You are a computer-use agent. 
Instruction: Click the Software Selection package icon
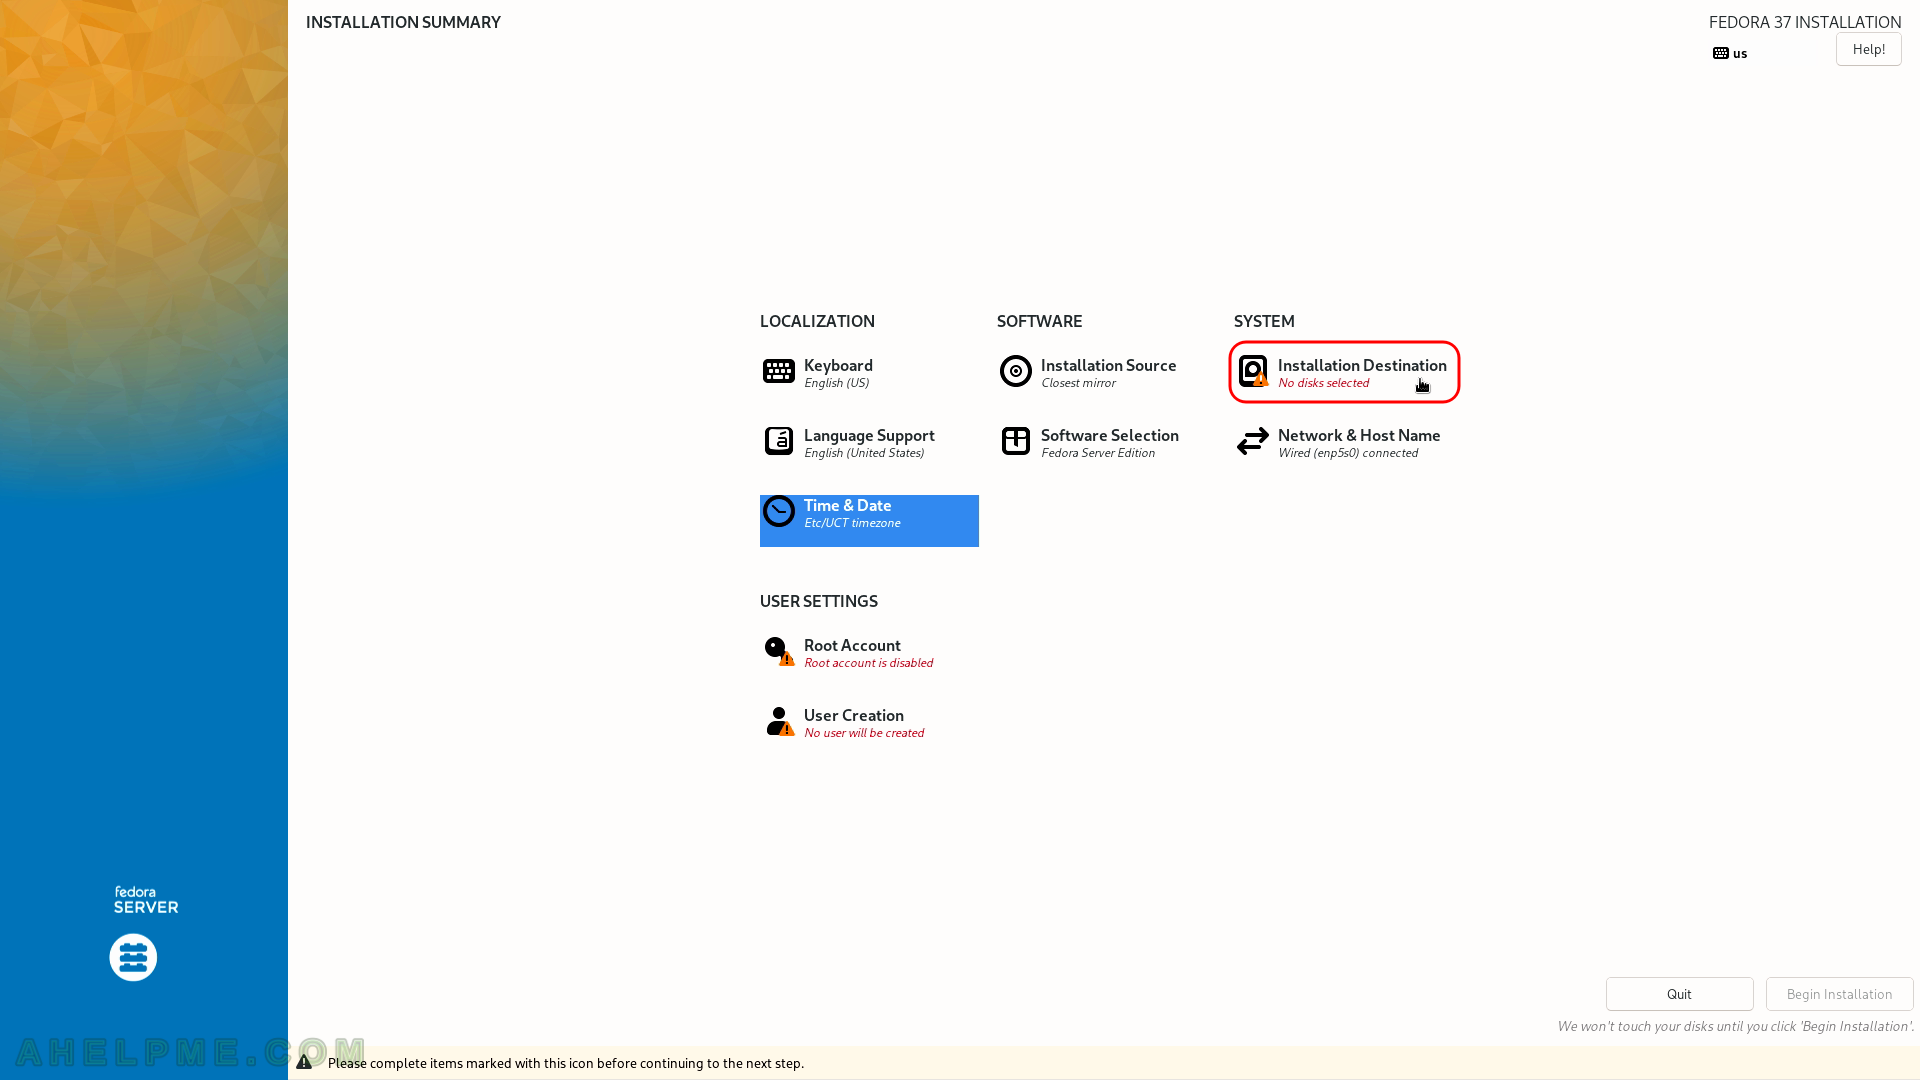(x=1015, y=441)
